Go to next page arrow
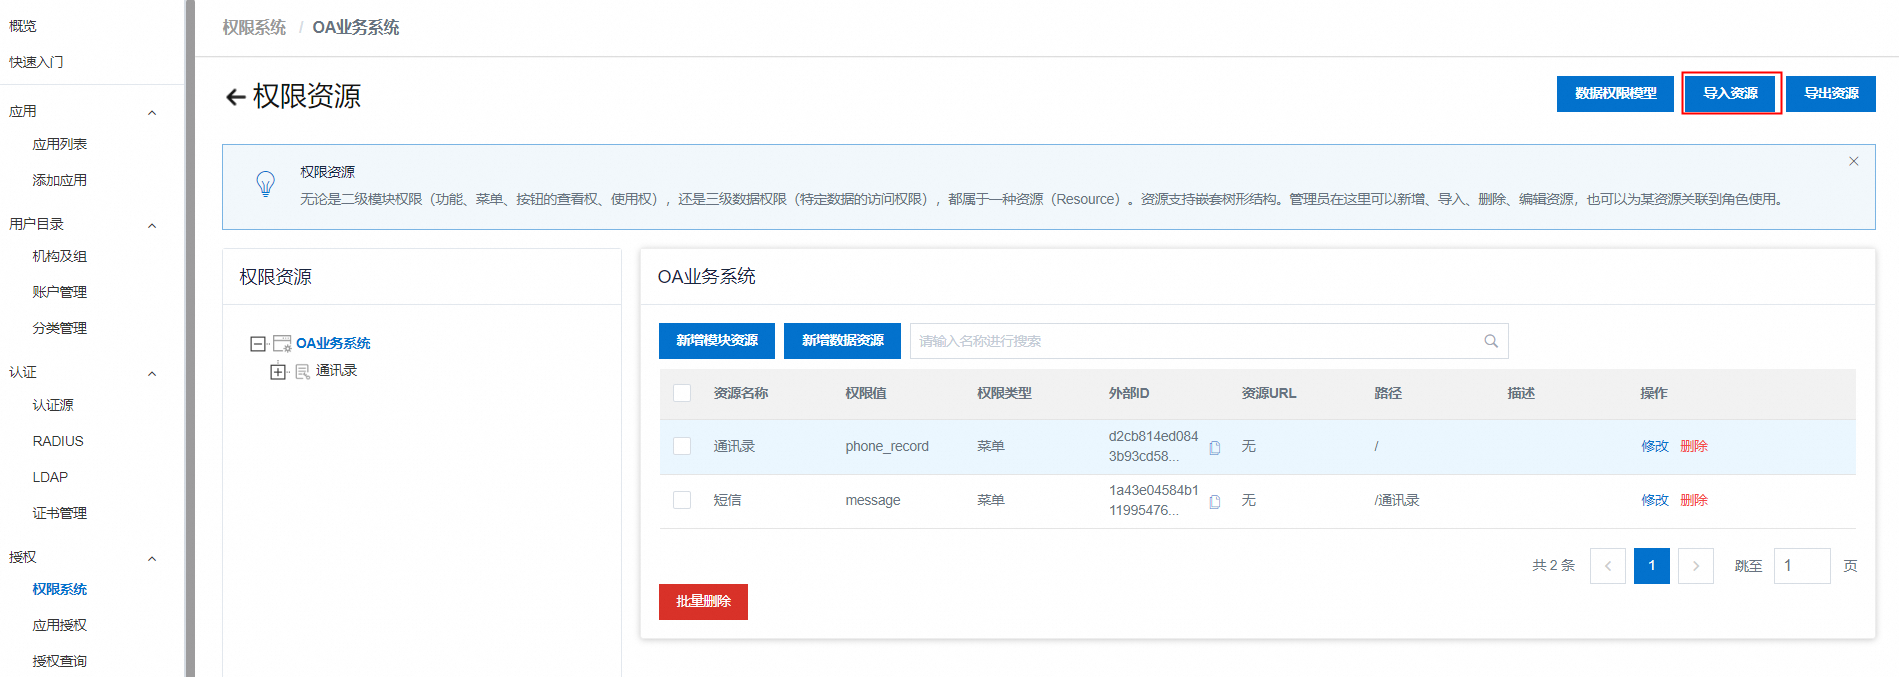This screenshot has width=1899, height=677. click(x=1695, y=566)
